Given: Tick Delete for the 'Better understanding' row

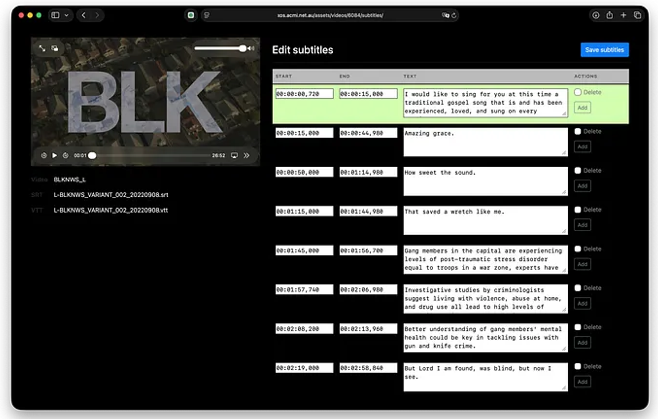Looking at the screenshot, I should 578,327.
